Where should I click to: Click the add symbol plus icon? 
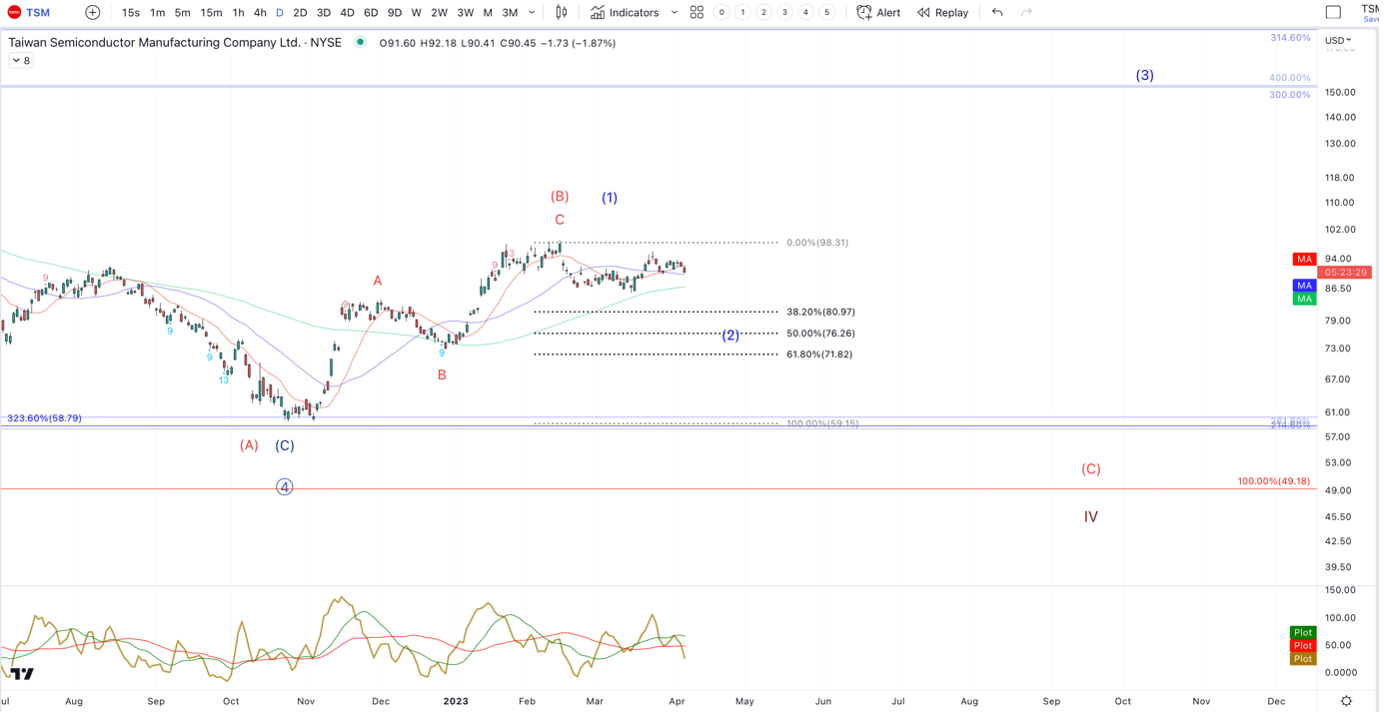(x=93, y=13)
